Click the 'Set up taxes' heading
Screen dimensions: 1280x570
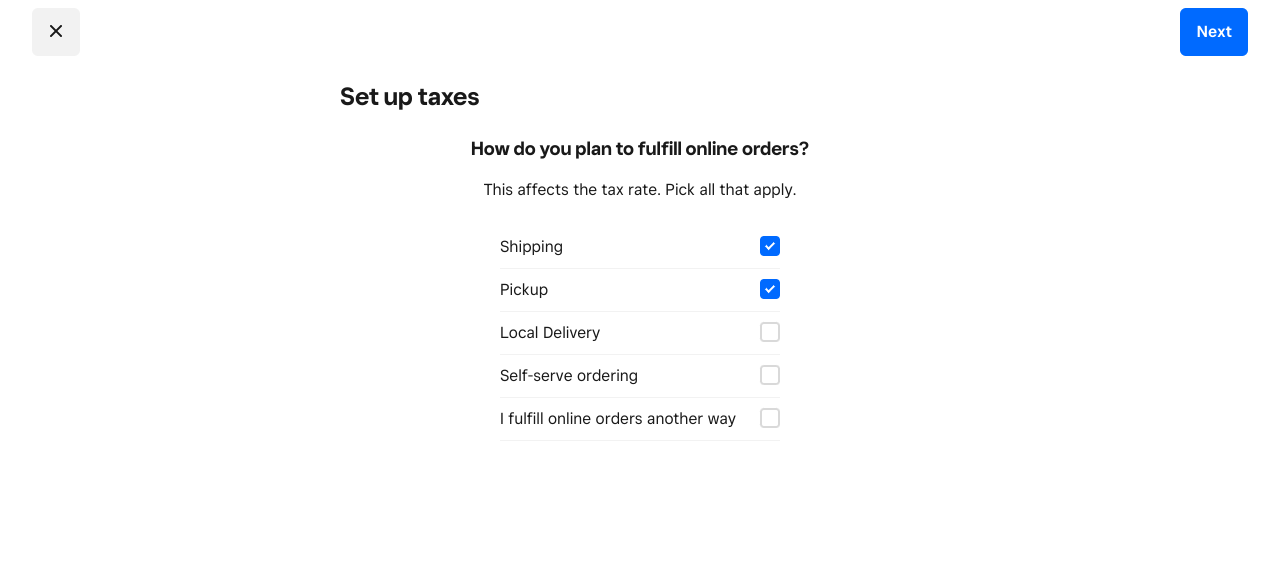409,97
